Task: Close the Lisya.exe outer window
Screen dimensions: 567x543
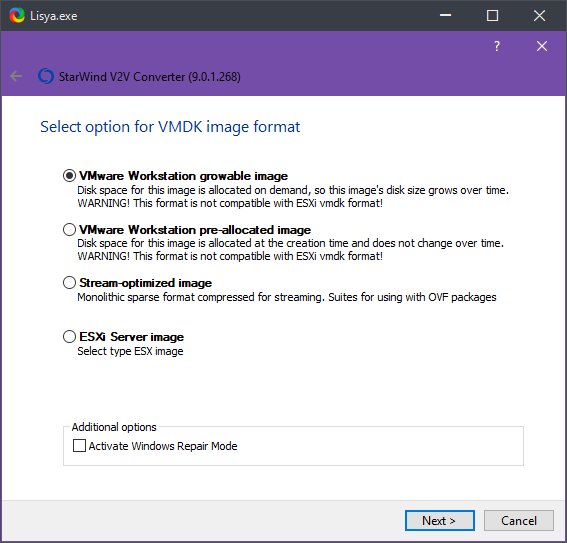Action: pyautogui.click(x=539, y=16)
